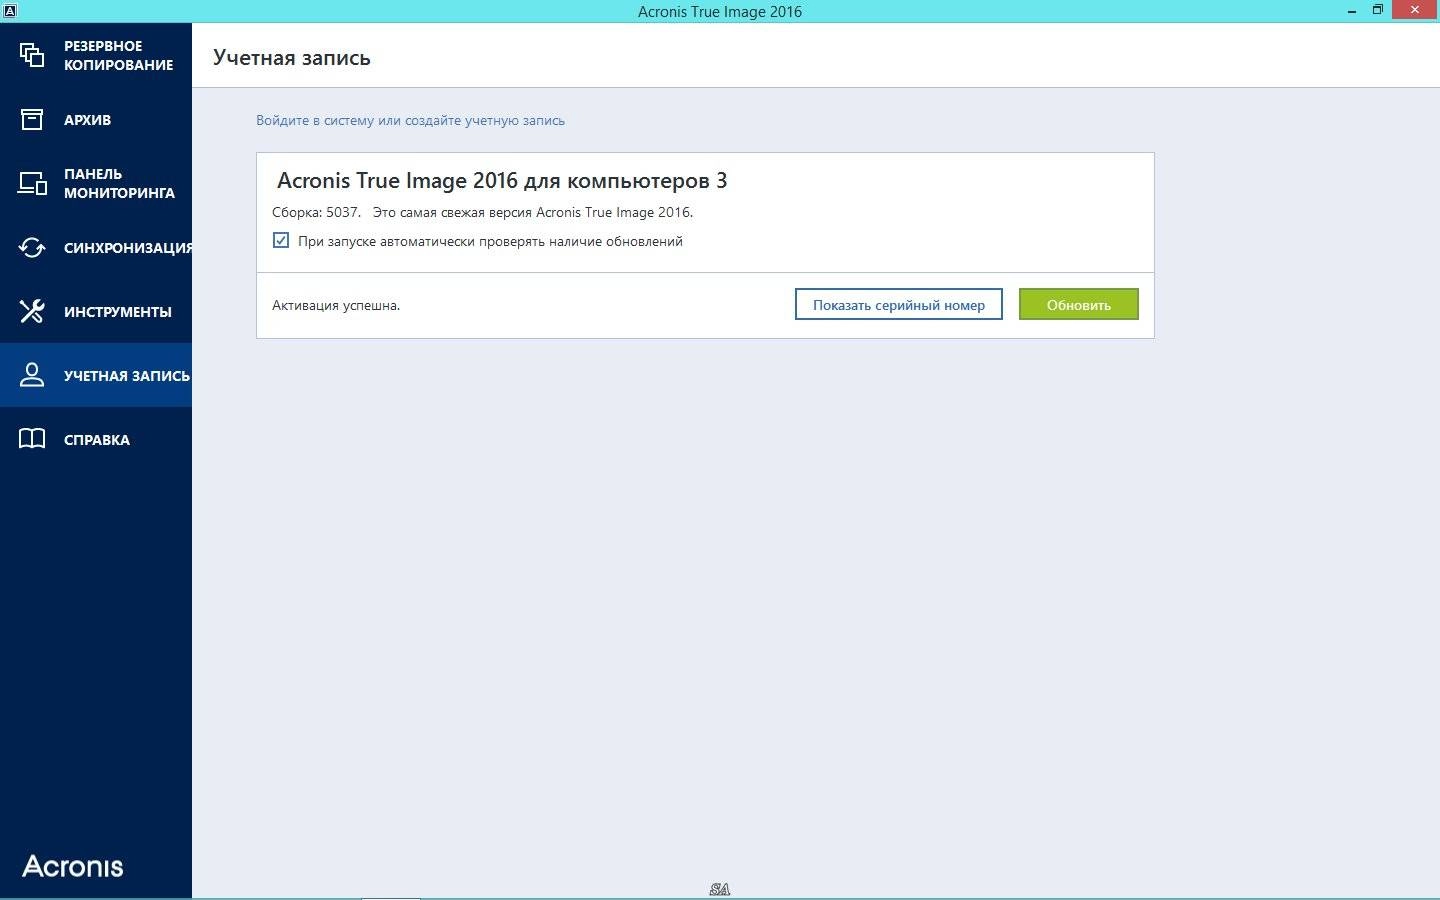Open ИНСТРУМЕНТЫ section
Screen dimensions: 1440x900
[96, 311]
